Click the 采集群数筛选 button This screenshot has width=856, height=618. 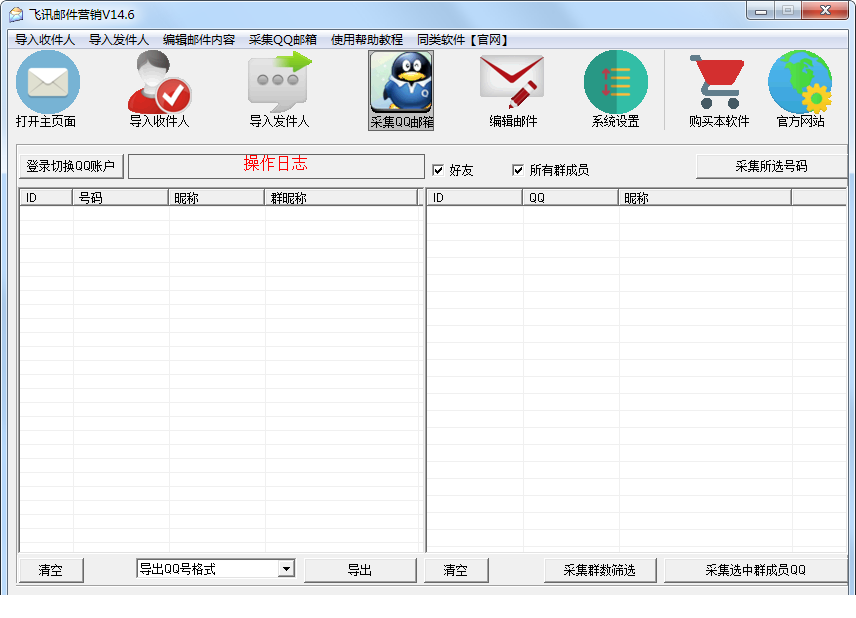tap(599, 570)
